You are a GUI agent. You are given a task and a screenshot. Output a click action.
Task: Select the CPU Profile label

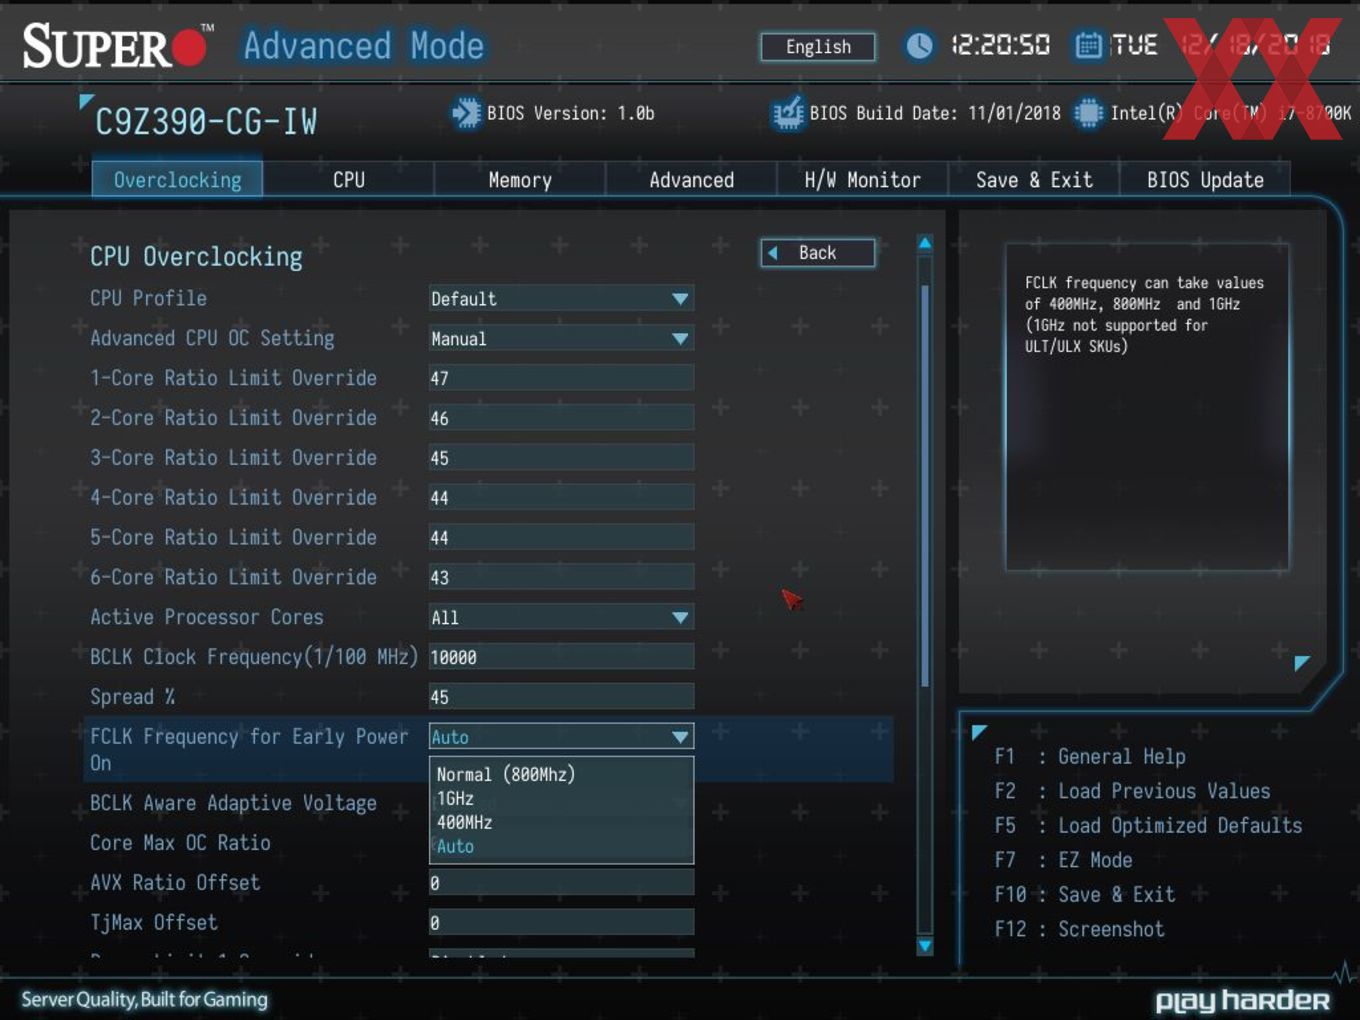click(148, 298)
